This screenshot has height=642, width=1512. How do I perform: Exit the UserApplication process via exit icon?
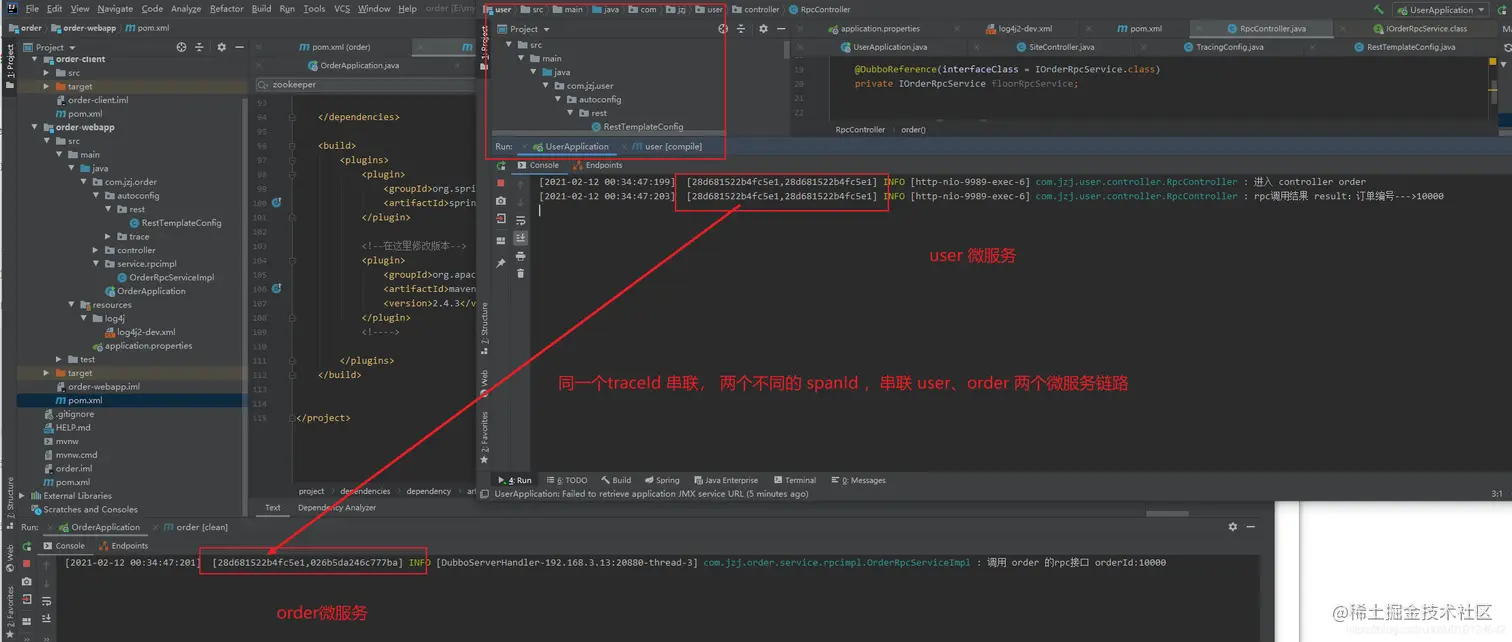click(501, 219)
